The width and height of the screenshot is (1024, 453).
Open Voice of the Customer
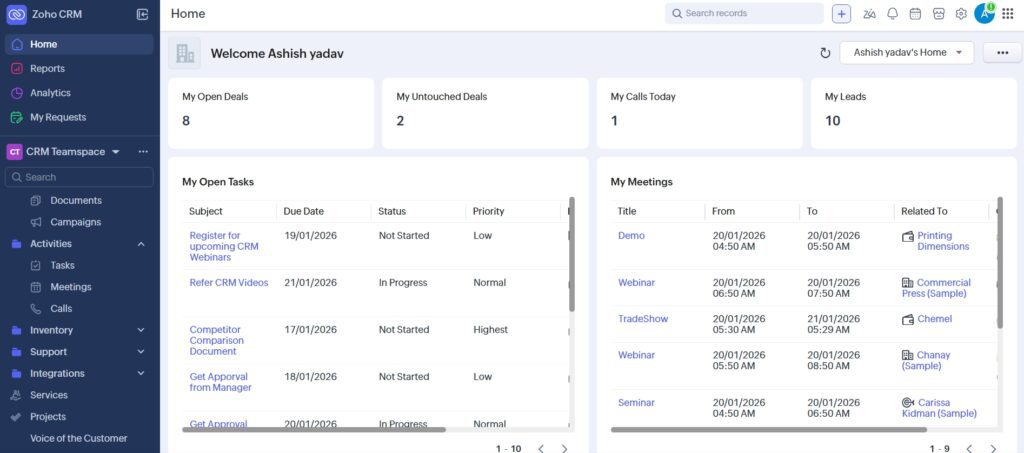(x=78, y=438)
